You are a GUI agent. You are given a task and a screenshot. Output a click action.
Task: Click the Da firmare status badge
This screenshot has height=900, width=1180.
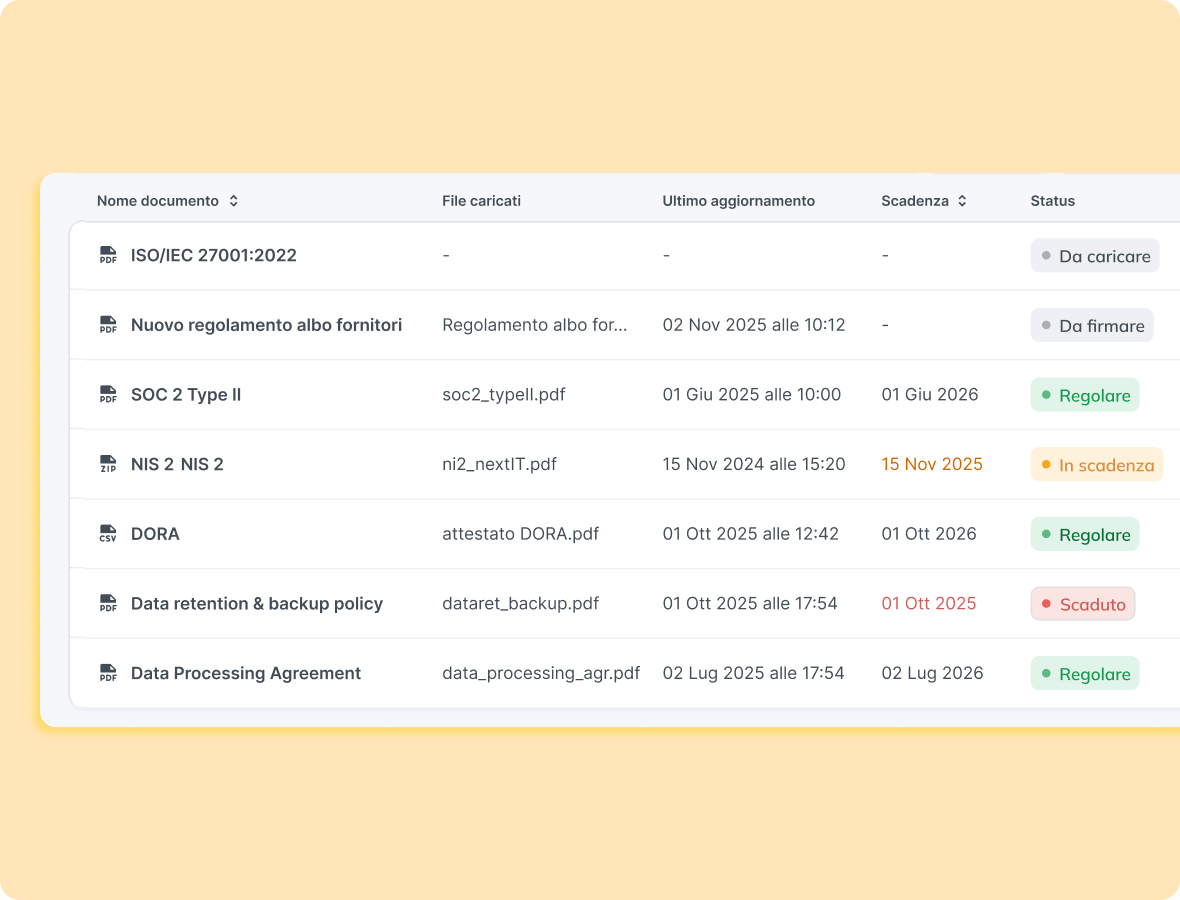point(1091,325)
